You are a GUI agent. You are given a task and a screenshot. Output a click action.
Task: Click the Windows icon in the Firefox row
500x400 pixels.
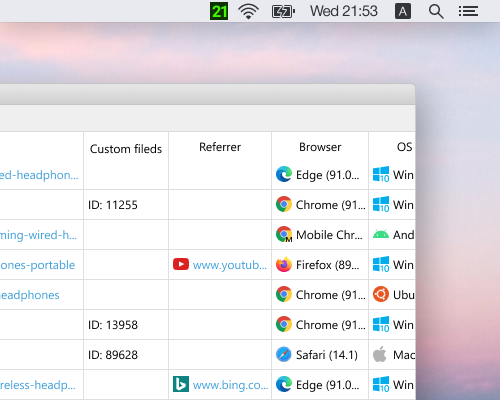381,264
